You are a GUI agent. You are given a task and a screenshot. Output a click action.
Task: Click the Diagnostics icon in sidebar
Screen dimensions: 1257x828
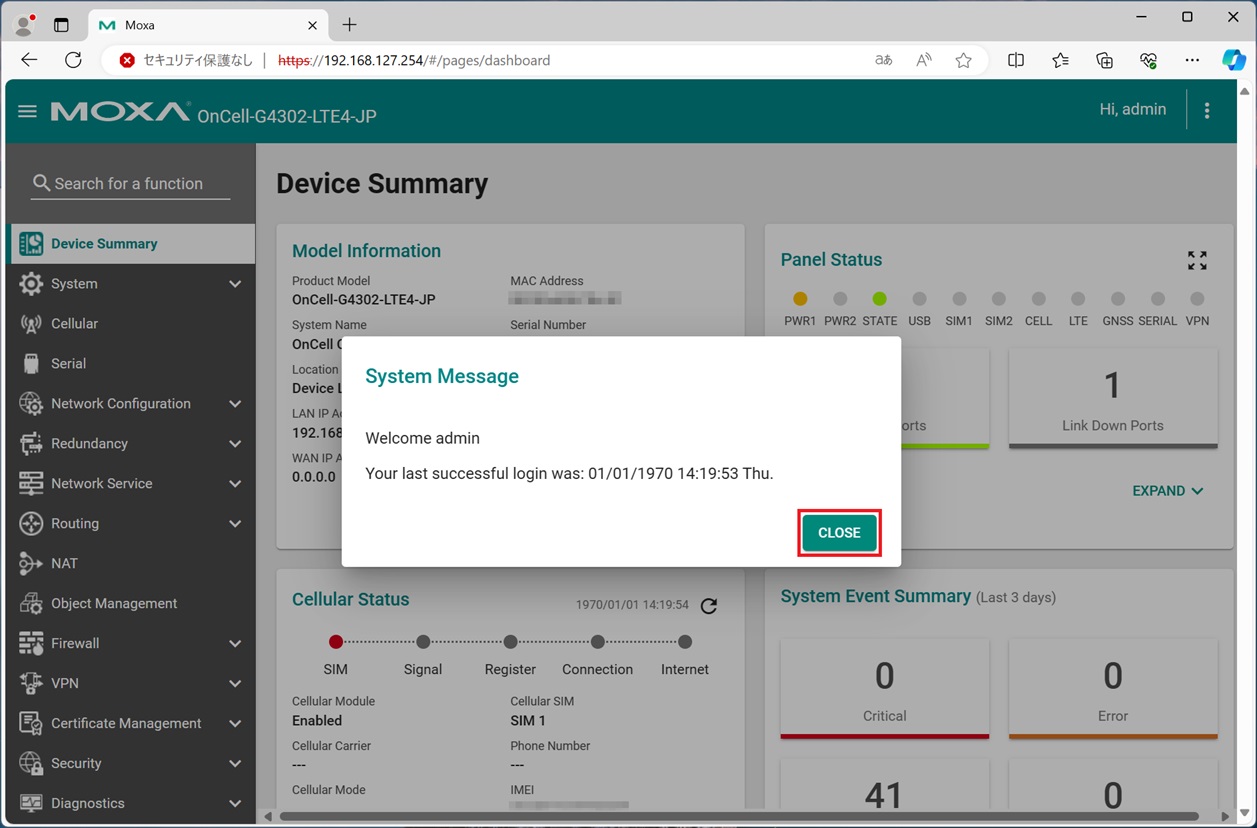(31, 804)
